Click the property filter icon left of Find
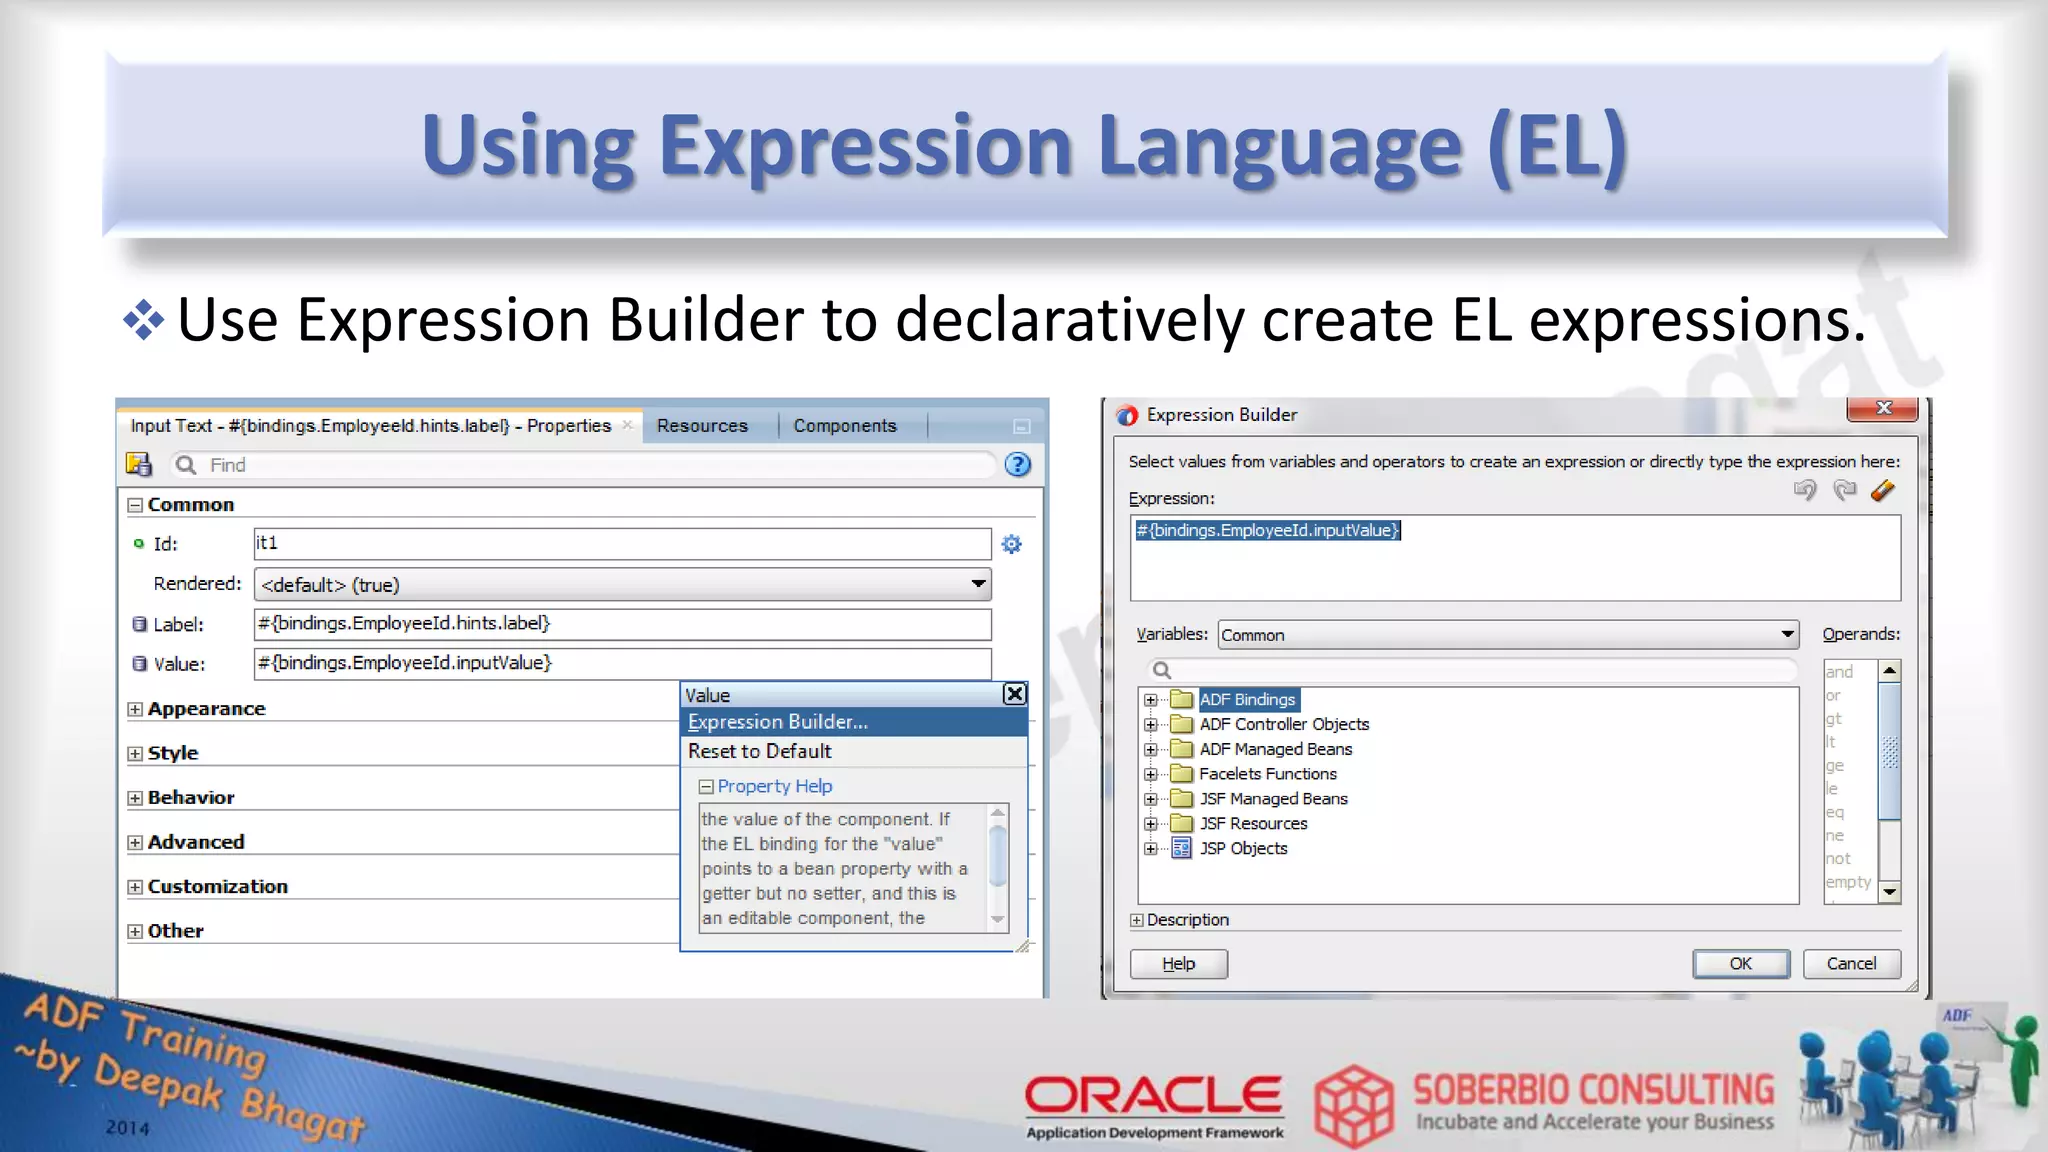This screenshot has width=2048, height=1152. pos(138,464)
